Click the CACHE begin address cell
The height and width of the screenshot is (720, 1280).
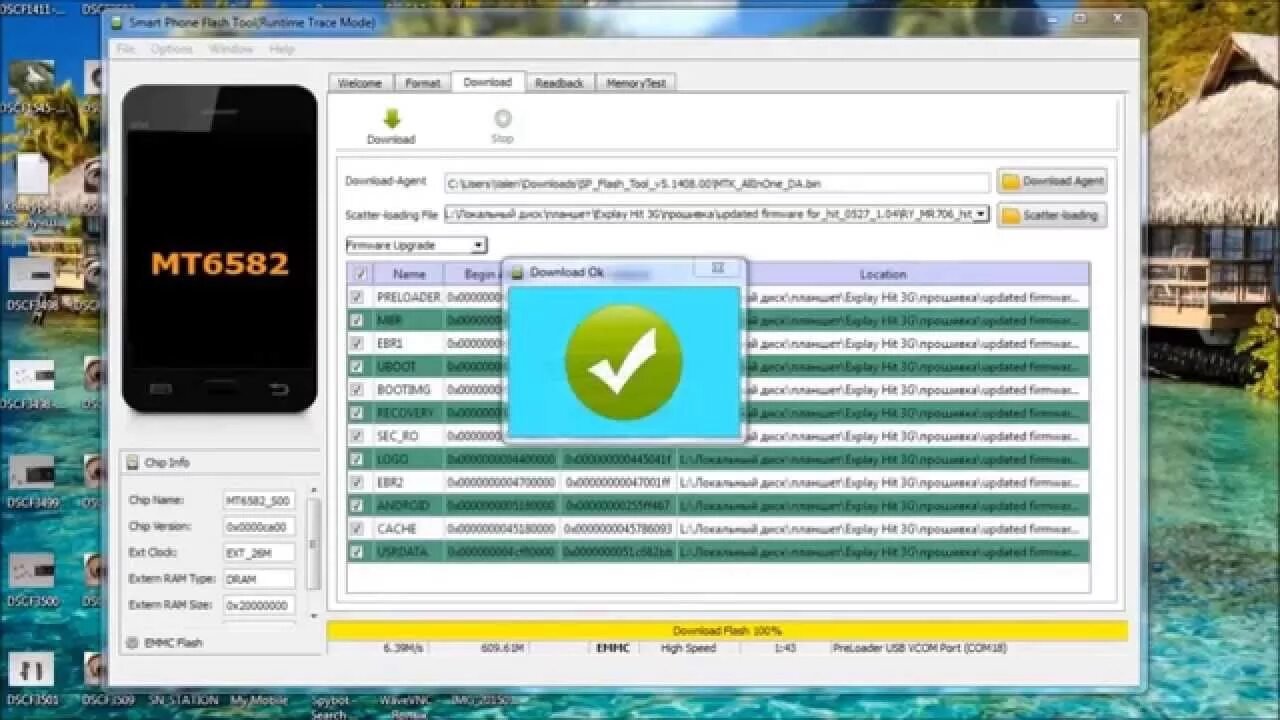click(x=502, y=528)
